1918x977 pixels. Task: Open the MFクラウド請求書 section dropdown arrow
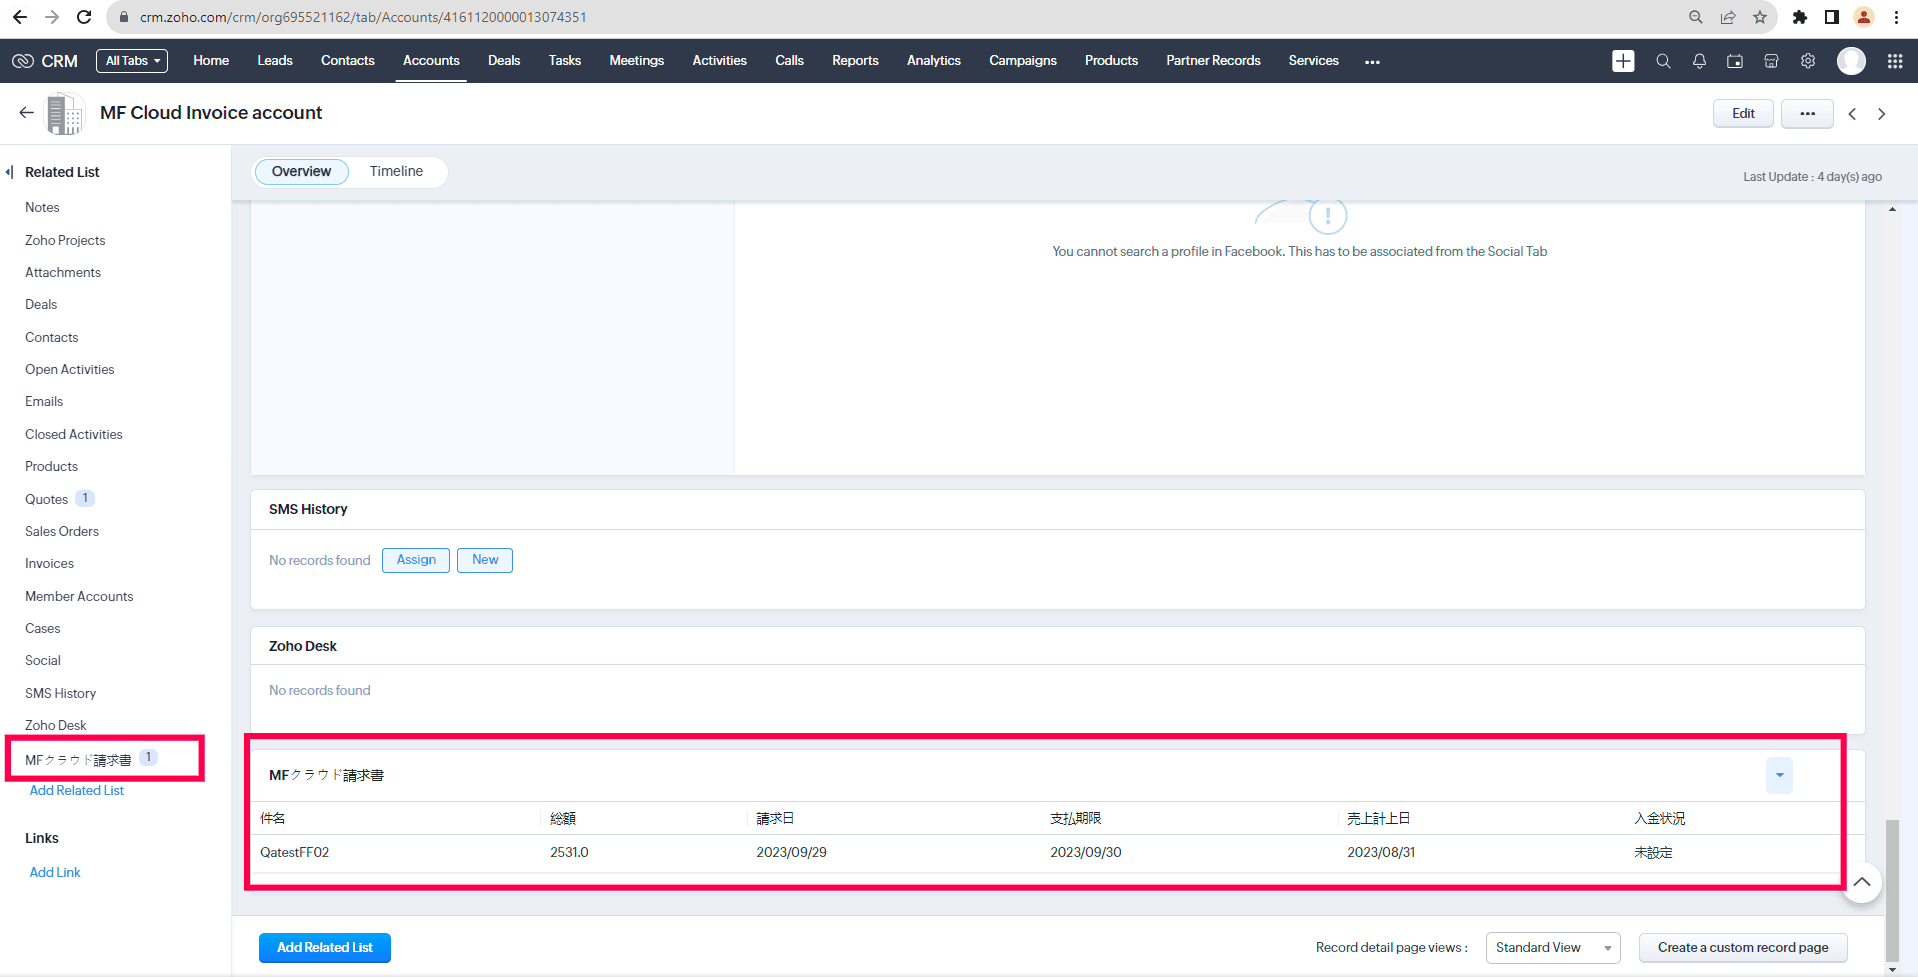(1779, 775)
